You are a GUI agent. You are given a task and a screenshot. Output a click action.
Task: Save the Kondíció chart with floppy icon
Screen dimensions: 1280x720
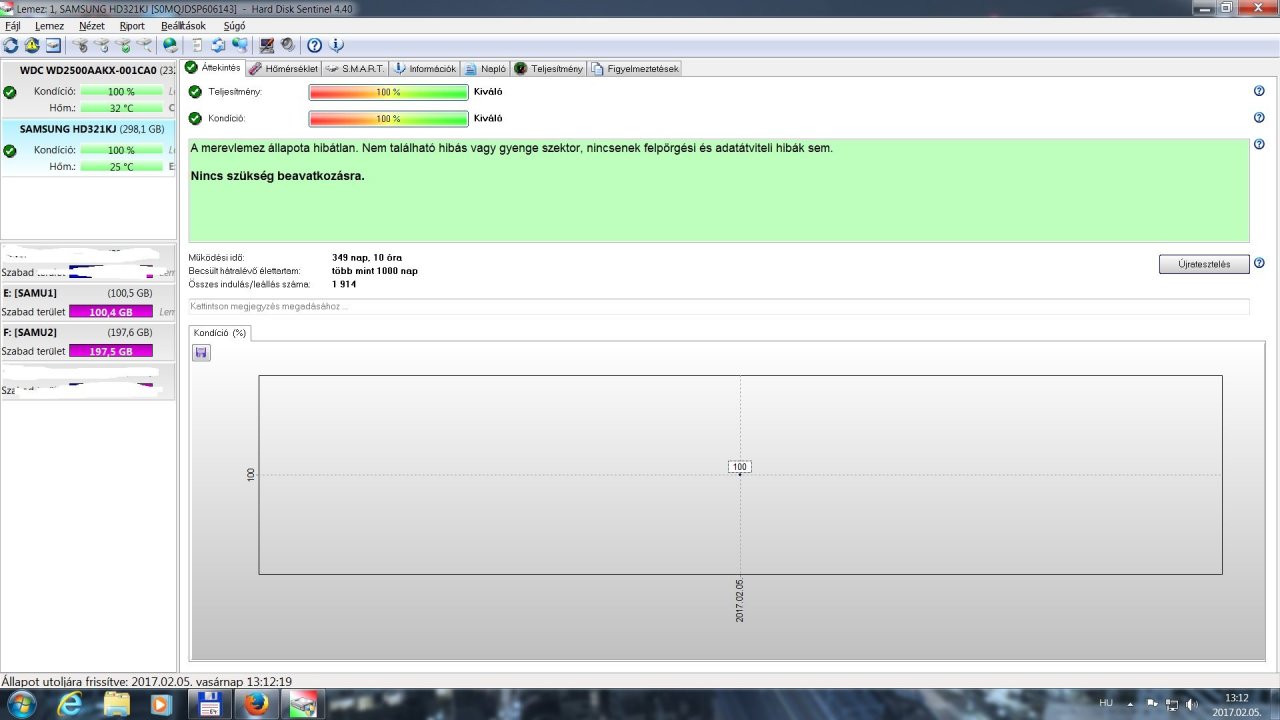click(201, 353)
